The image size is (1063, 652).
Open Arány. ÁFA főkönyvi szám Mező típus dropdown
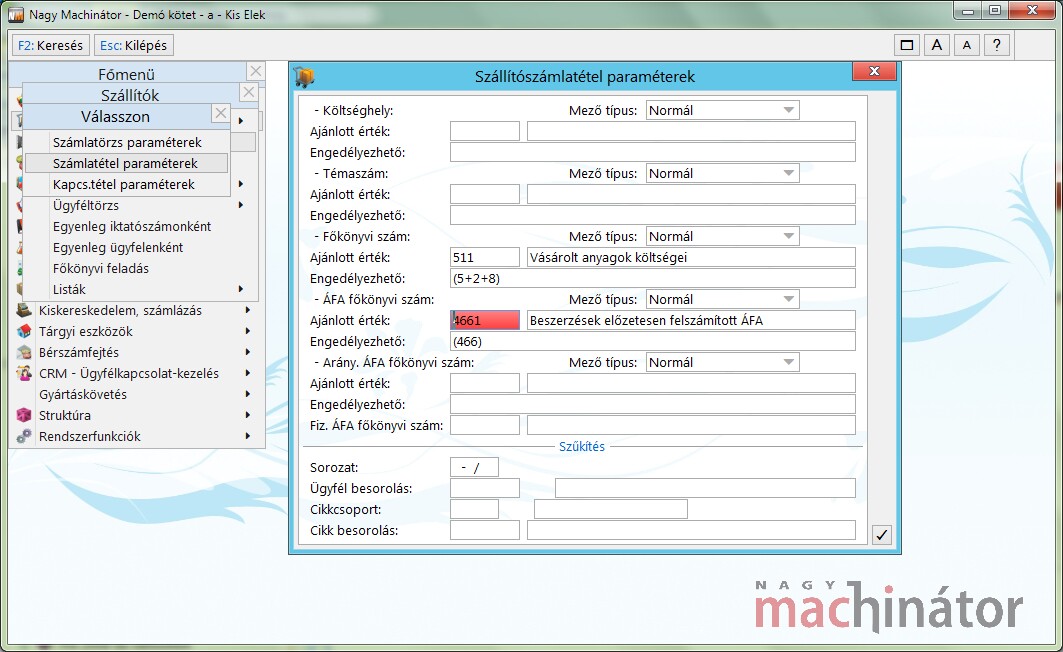[x=723, y=363]
